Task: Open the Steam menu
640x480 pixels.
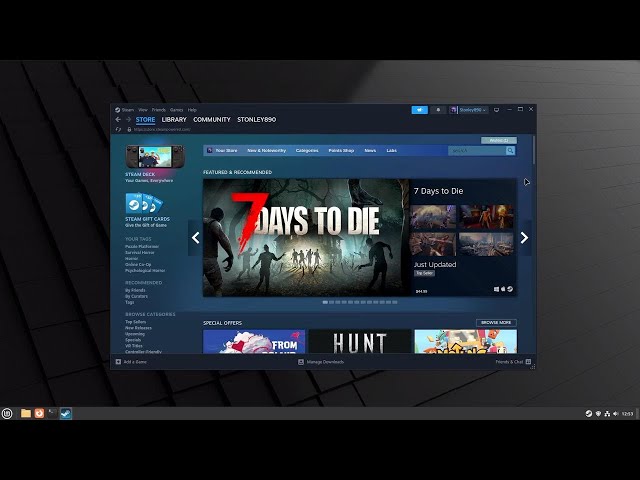Action: click(128, 110)
